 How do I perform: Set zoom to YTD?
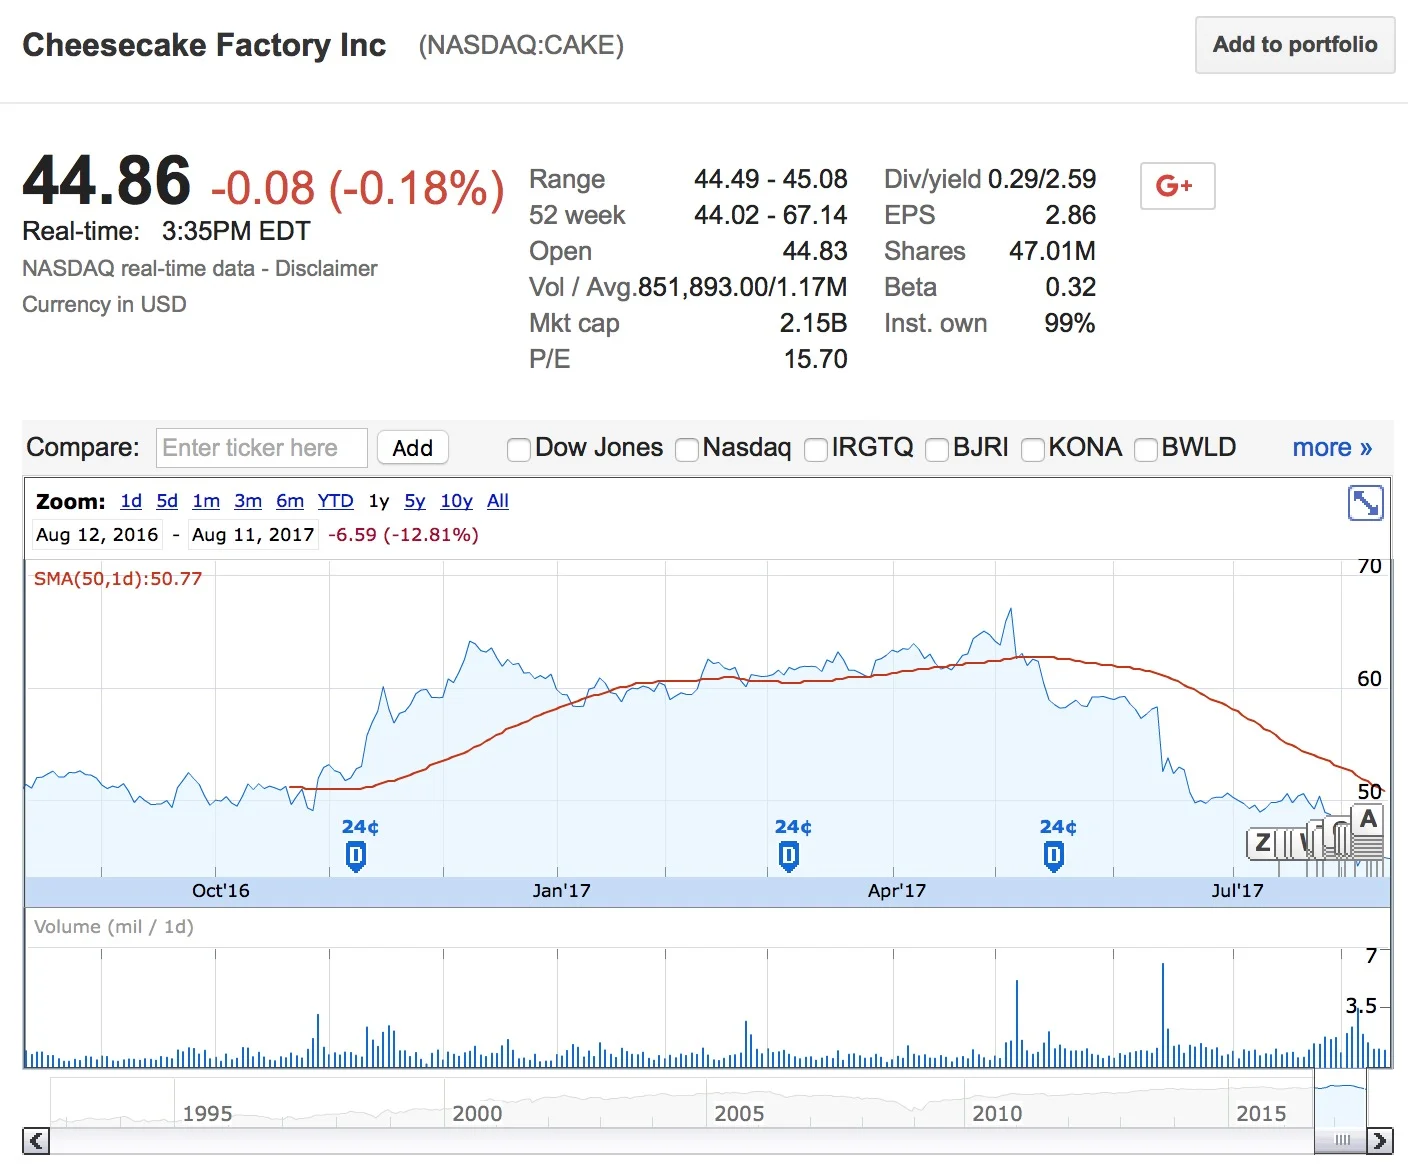(335, 501)
